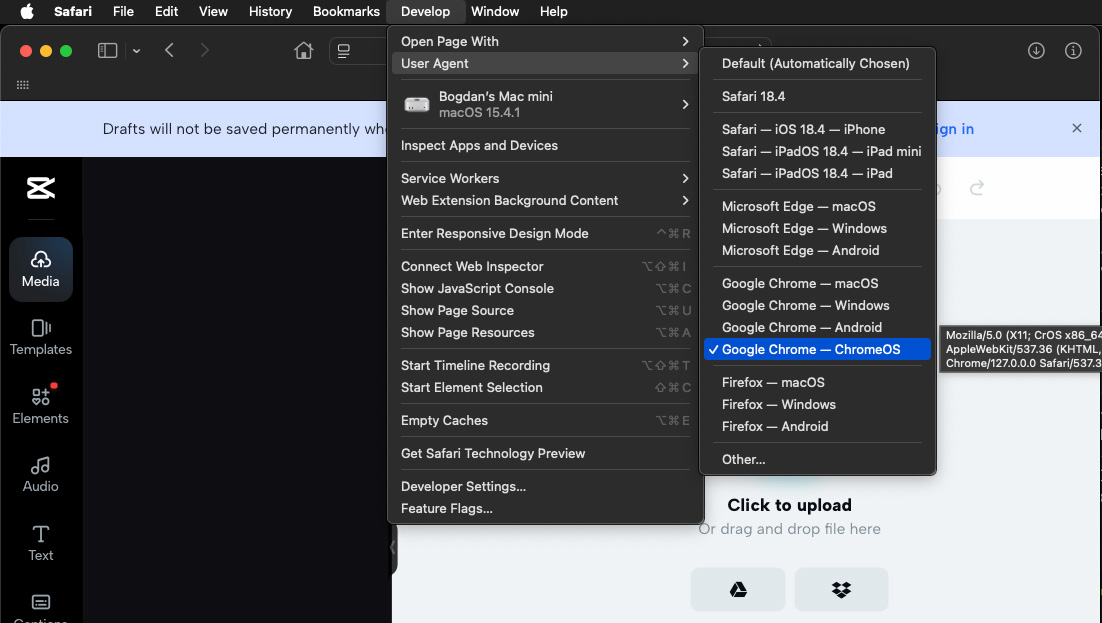The image size is (1102, 623).
Task: Open the Templates panel
Action: point(41,337)
